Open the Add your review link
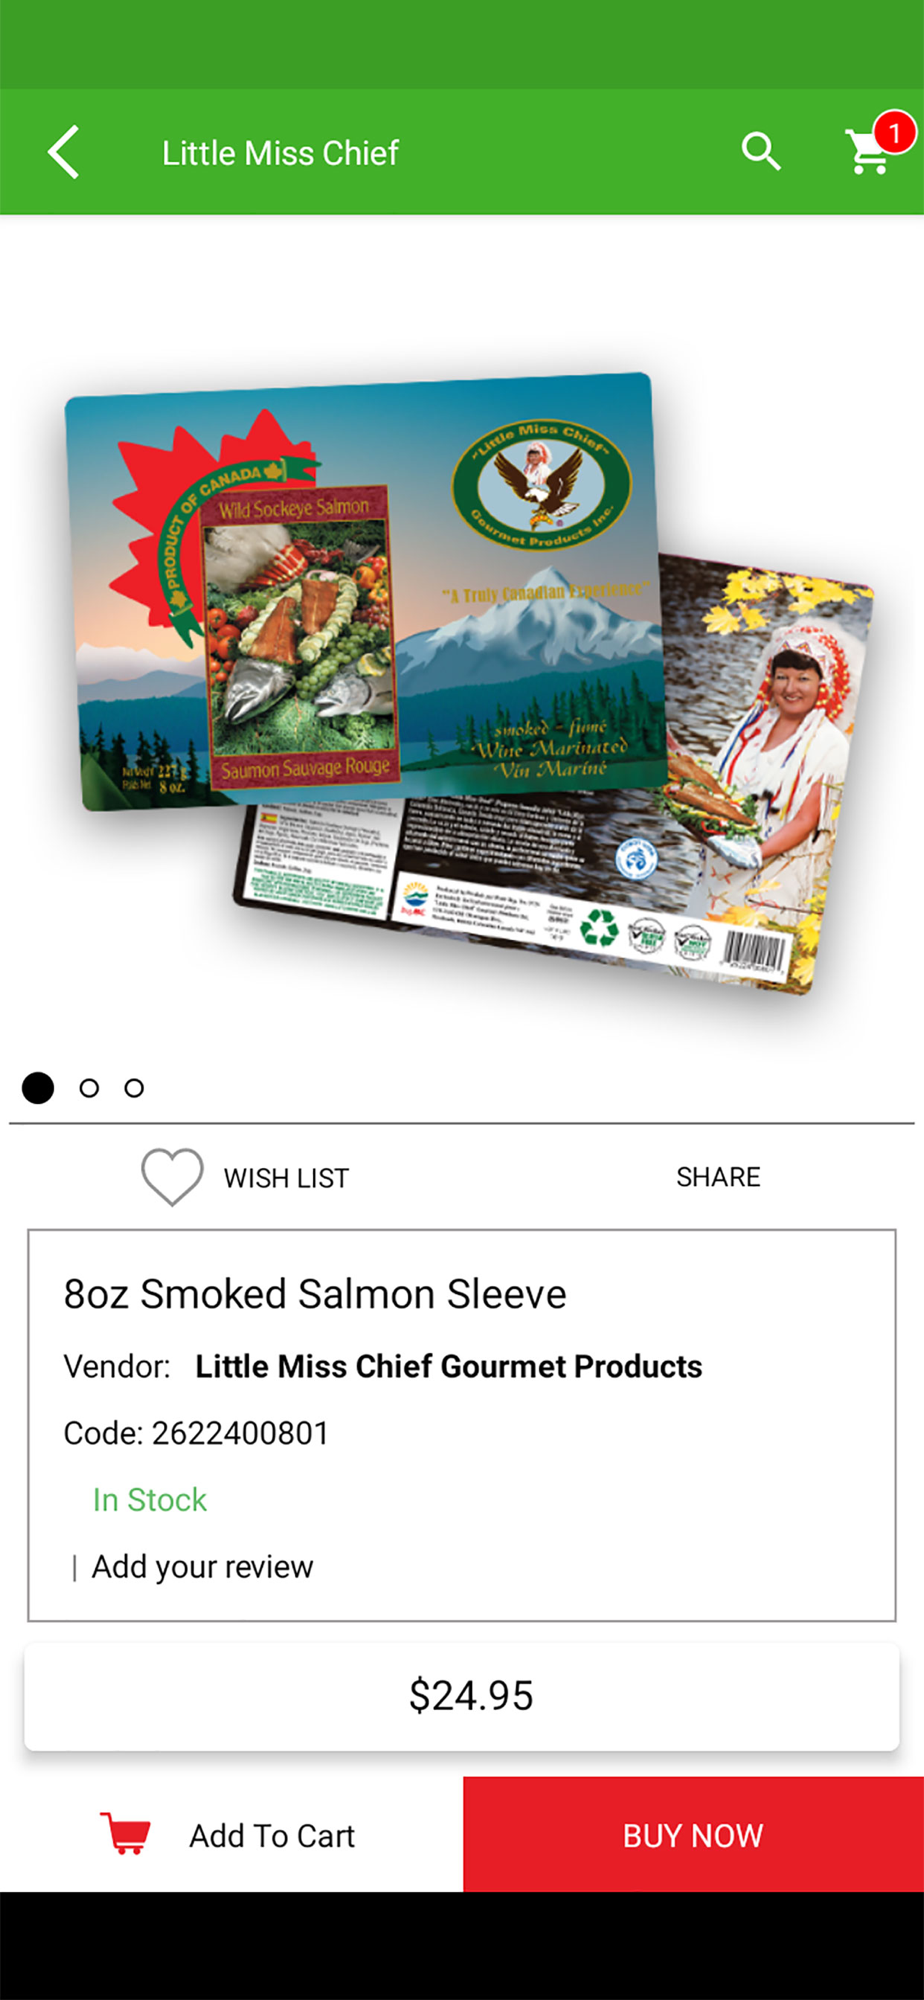The height and width of the screenshot is (2000, 924). coord(202,1566)
